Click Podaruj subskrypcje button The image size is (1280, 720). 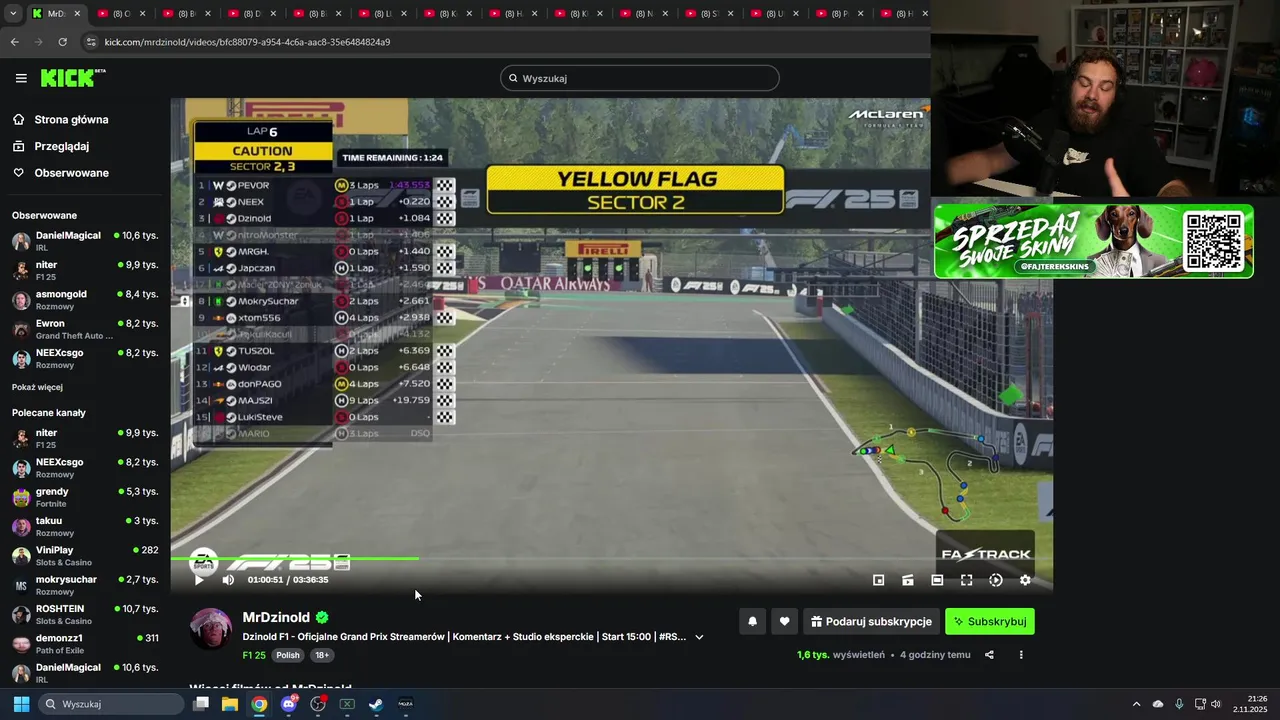click(x=871, y=621)
